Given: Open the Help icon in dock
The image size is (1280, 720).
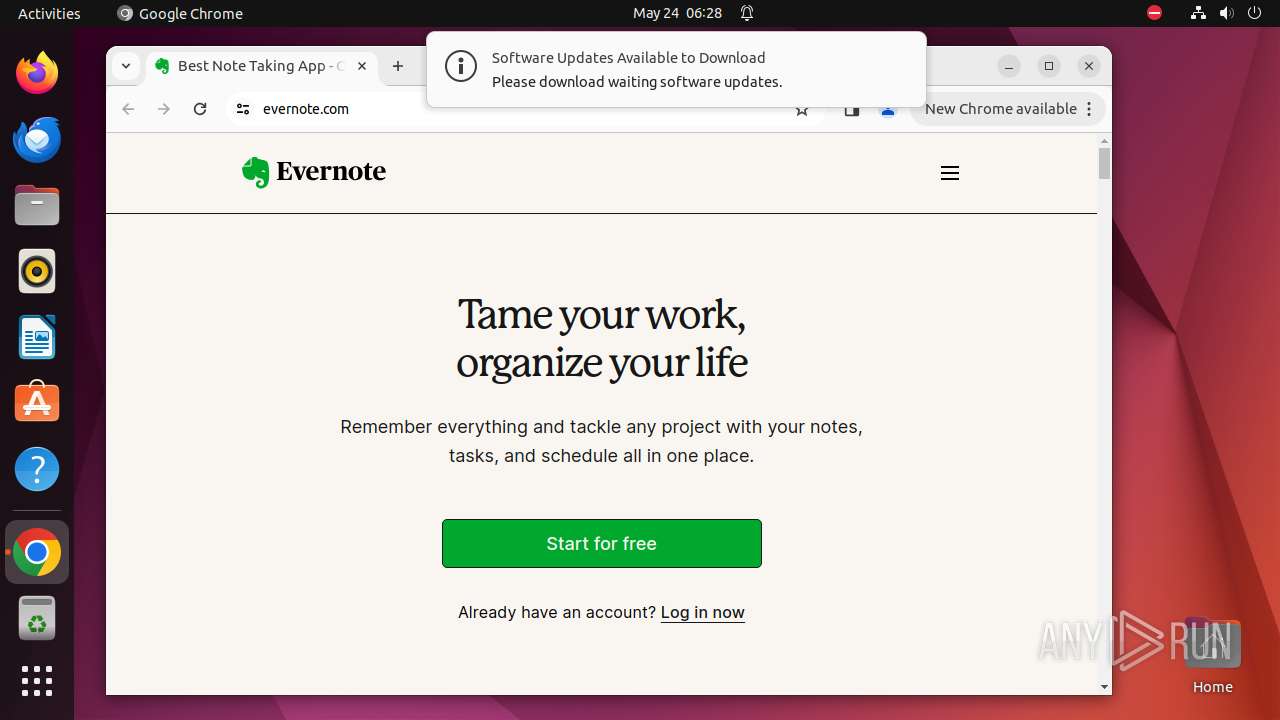Looking at the screenshot, I should click(37, 469).
